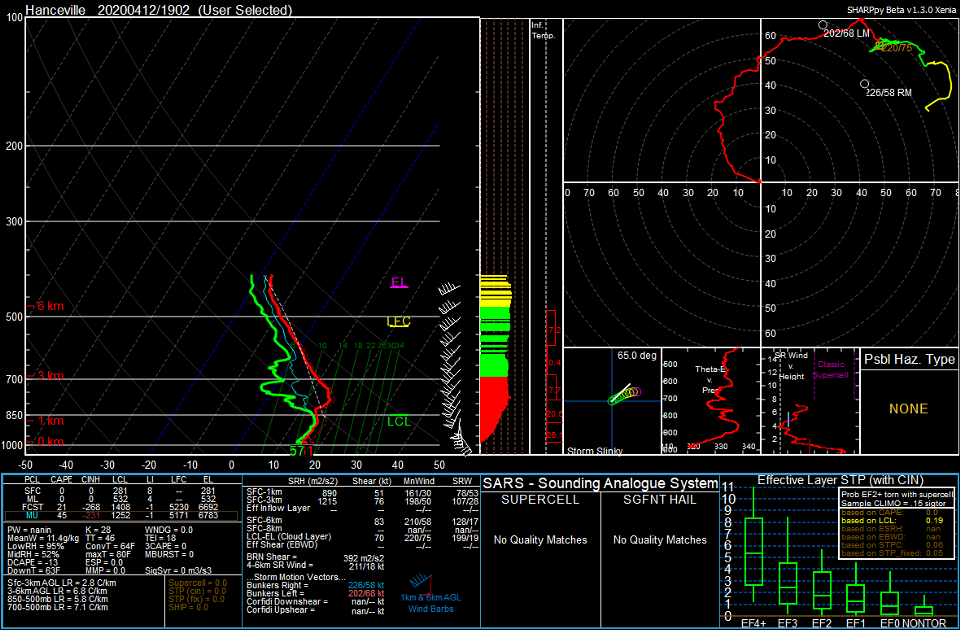Click the EF3 box plot label
The height and width of the screenshot is (630, 960).
click(x=787, y=623)
